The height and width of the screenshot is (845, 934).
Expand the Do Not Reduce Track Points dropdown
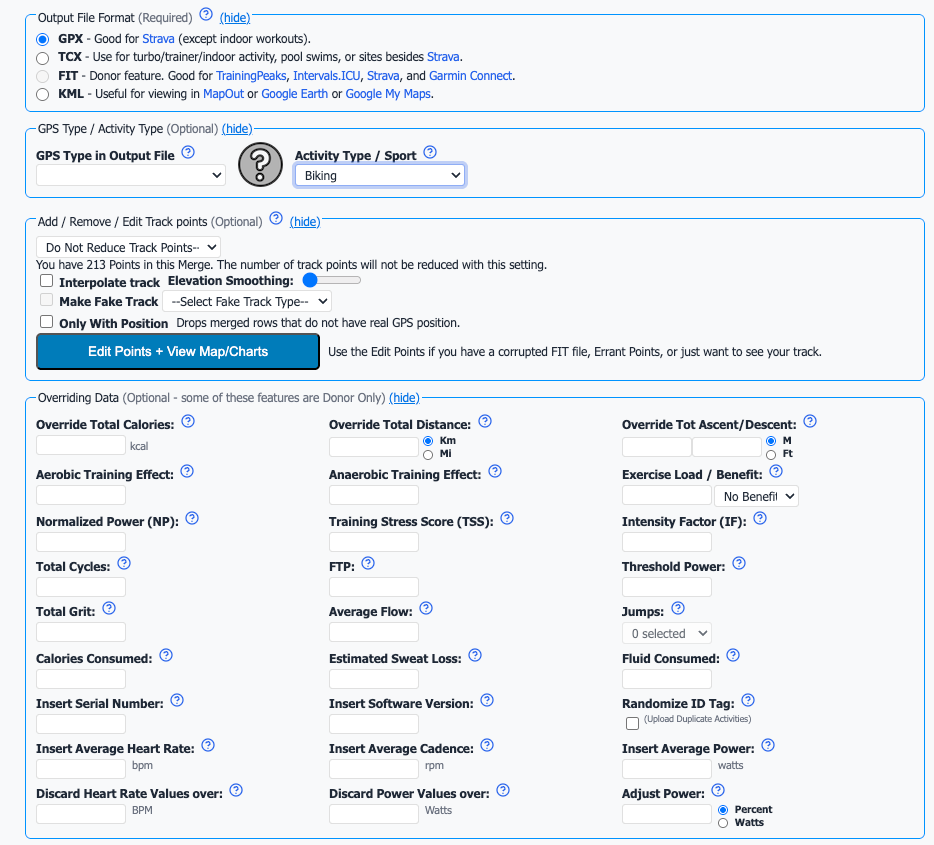(128, 246)
